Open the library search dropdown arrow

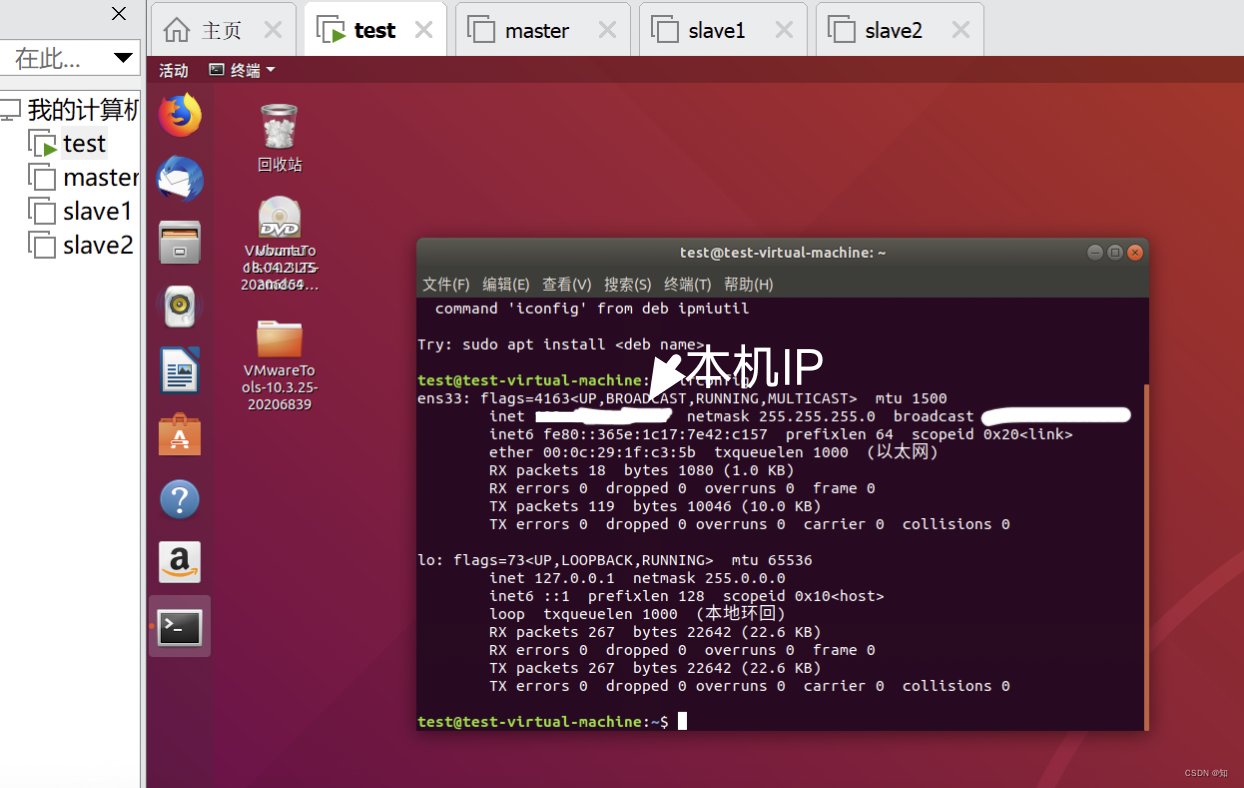pyautogui.click(x=124, y=58)
